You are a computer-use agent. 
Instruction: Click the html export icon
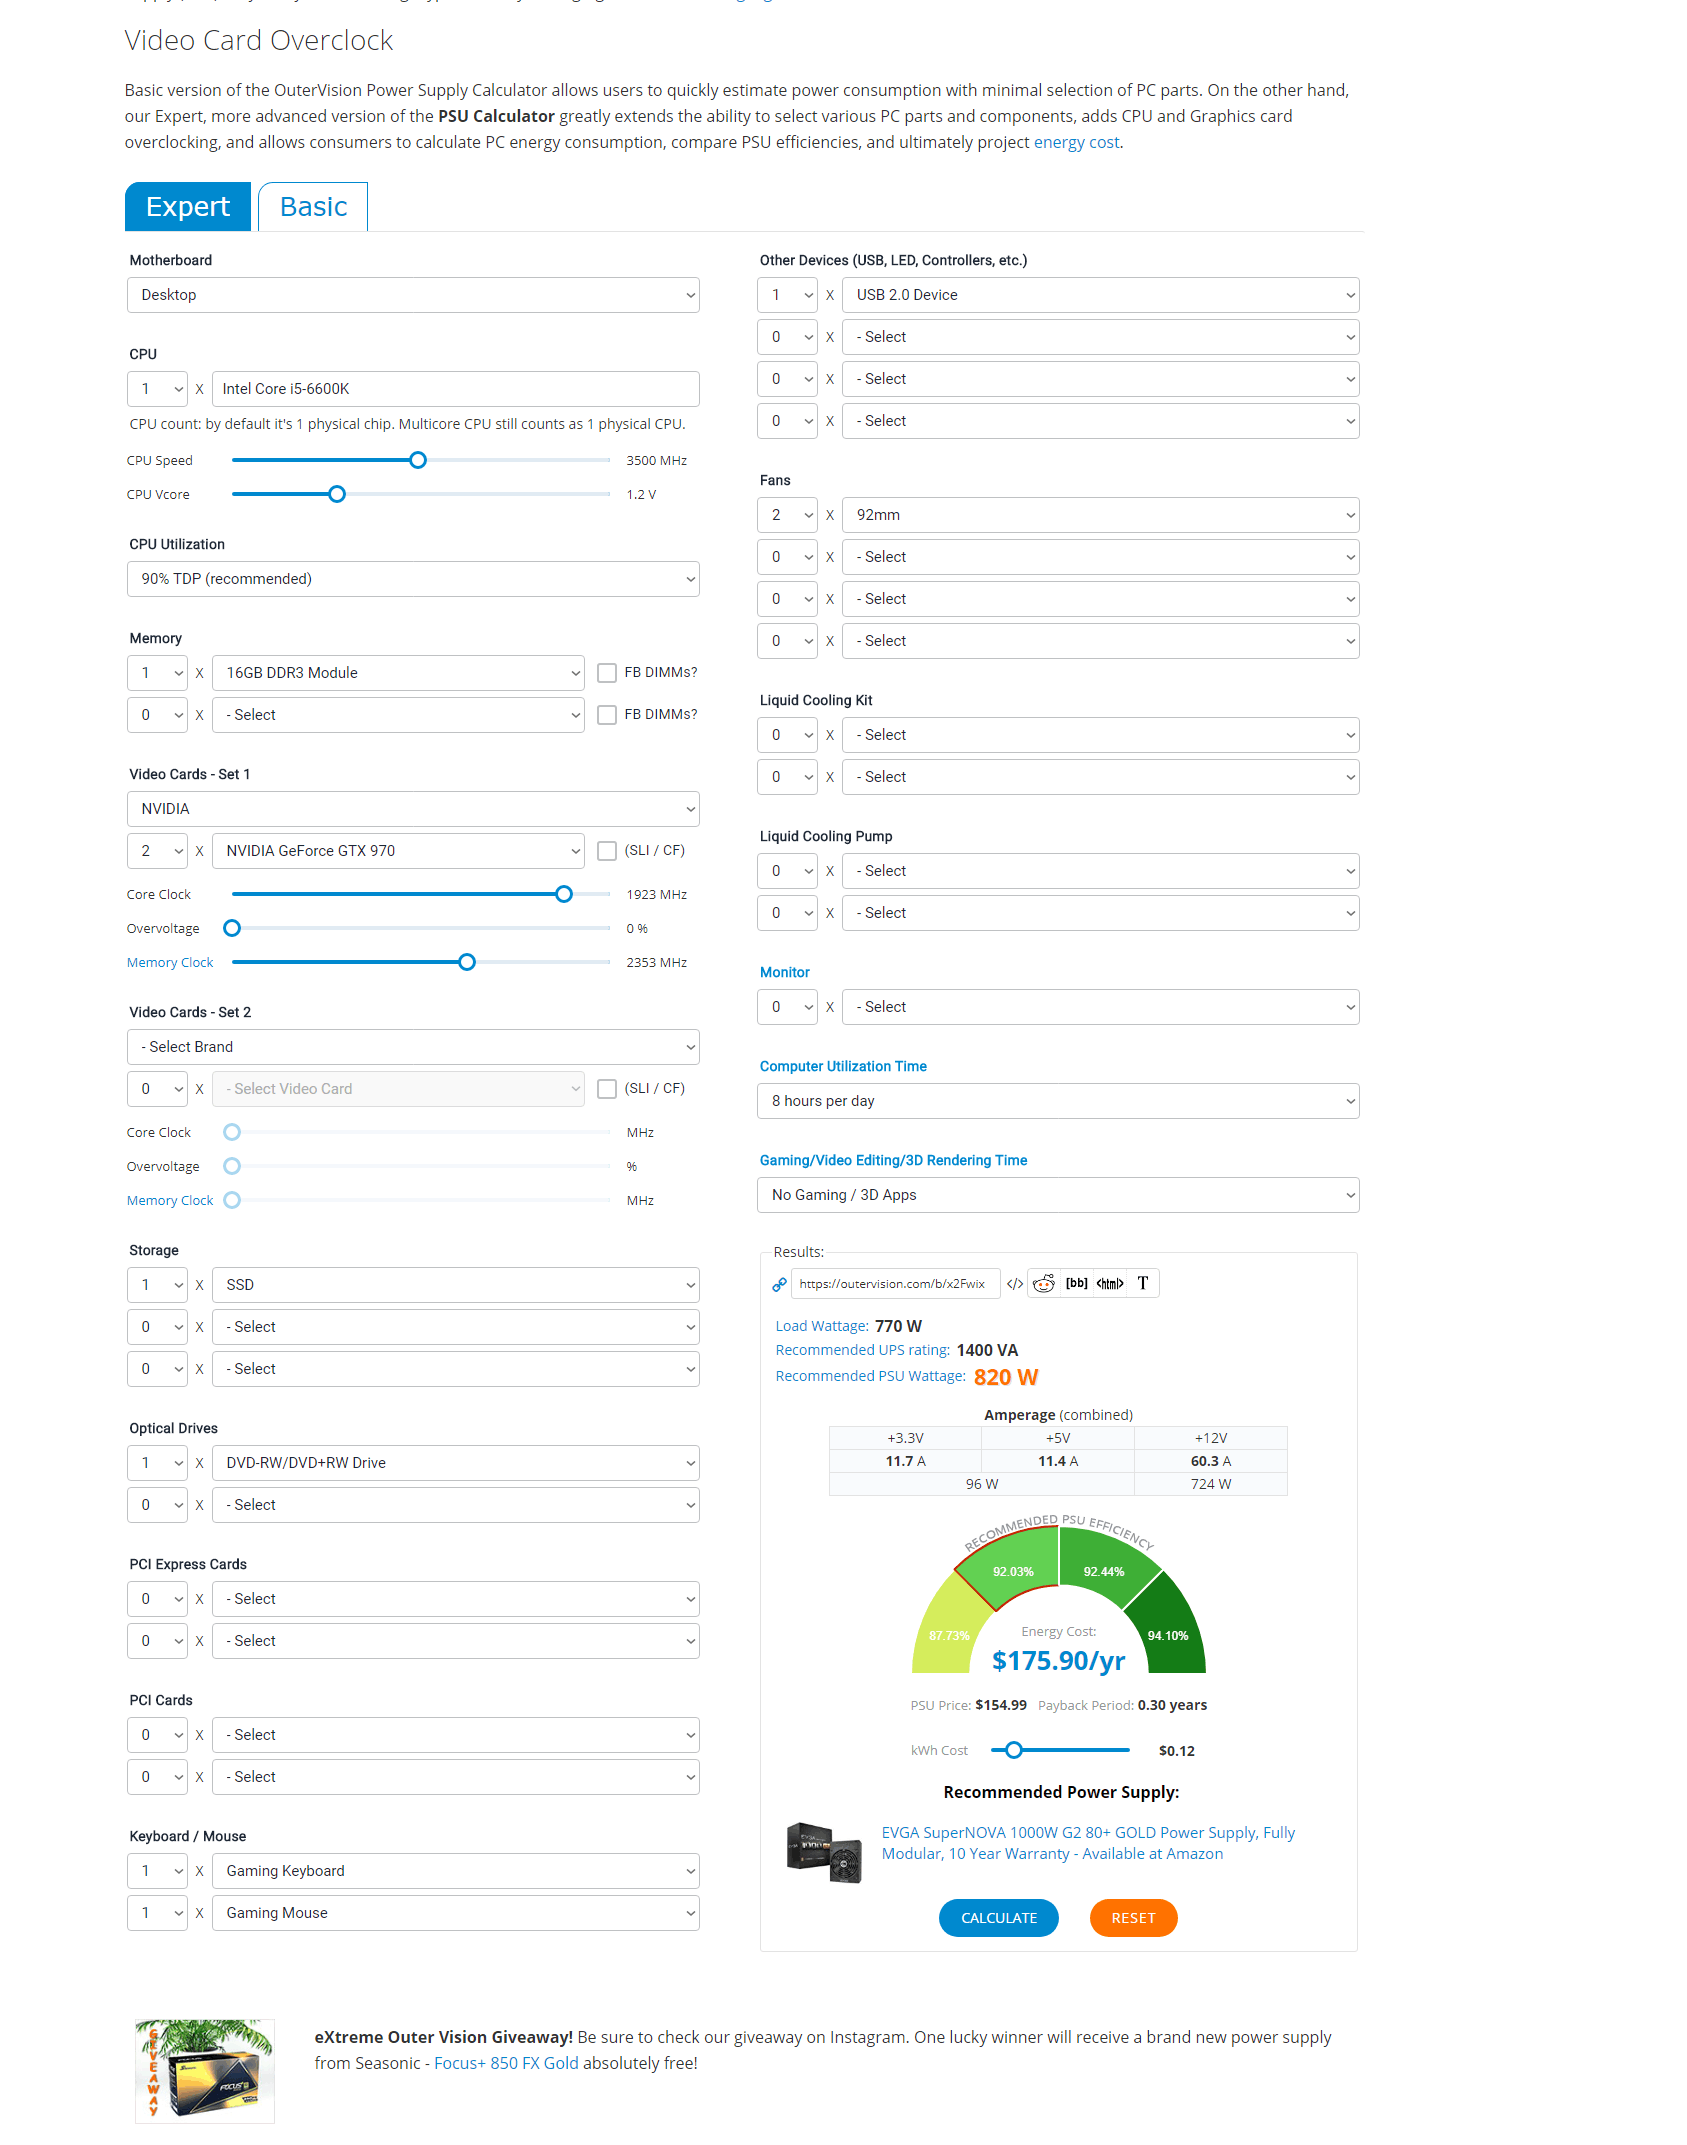[x=1110, y=1284]
